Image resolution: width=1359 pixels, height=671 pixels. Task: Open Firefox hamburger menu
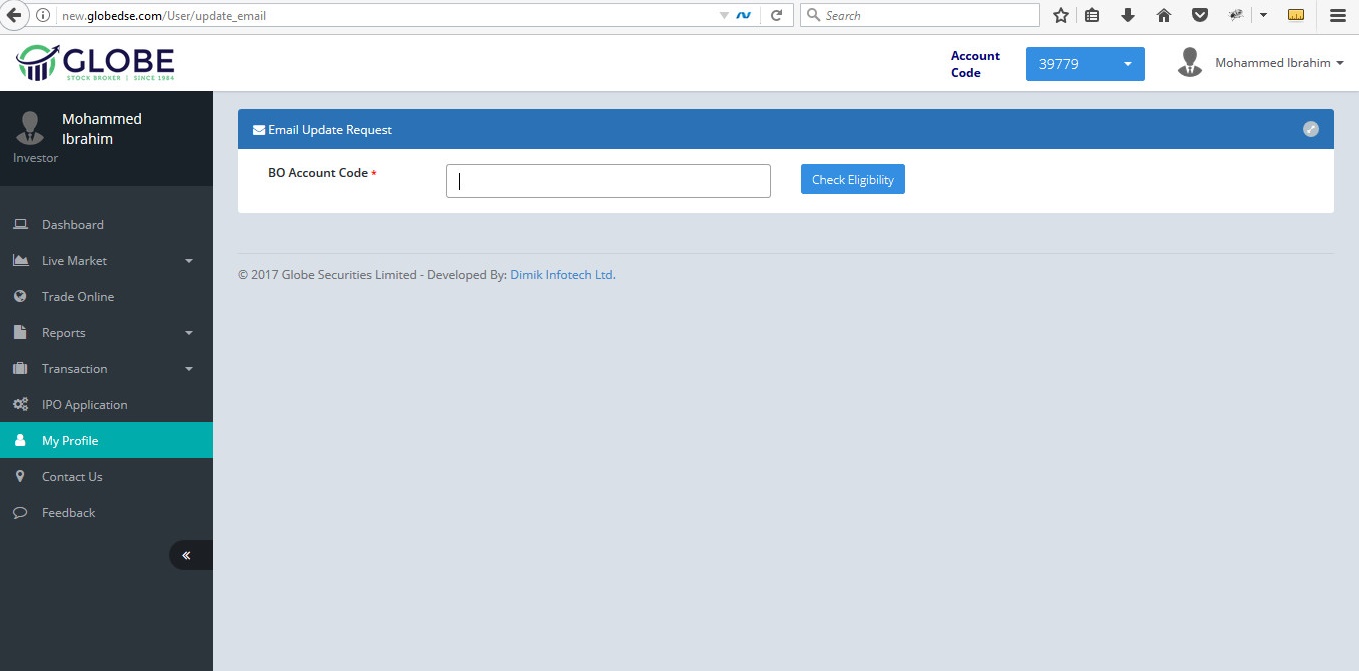[1337, 15]
